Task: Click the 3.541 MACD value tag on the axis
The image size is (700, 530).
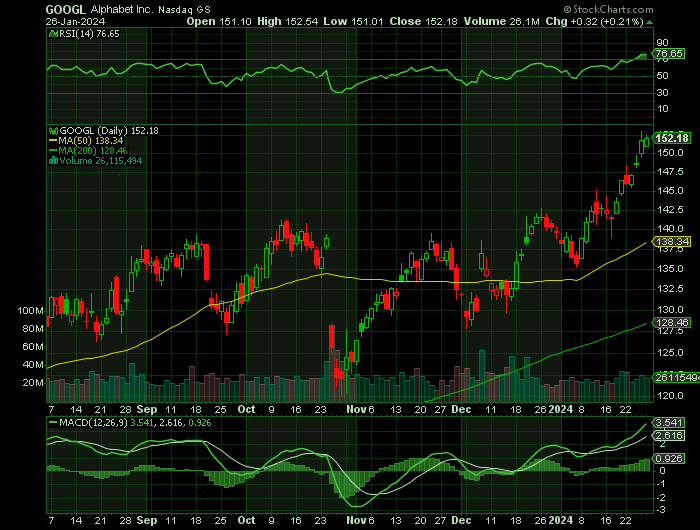Action: [x=669, y=422]
